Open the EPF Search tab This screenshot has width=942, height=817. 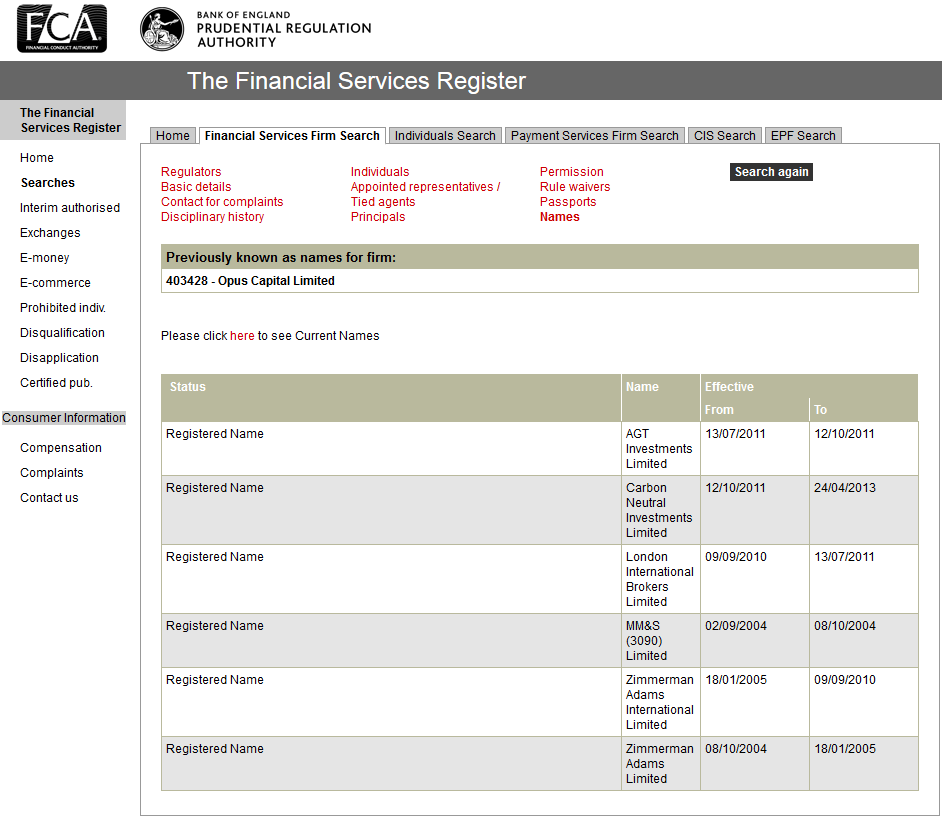pos(803,136)
